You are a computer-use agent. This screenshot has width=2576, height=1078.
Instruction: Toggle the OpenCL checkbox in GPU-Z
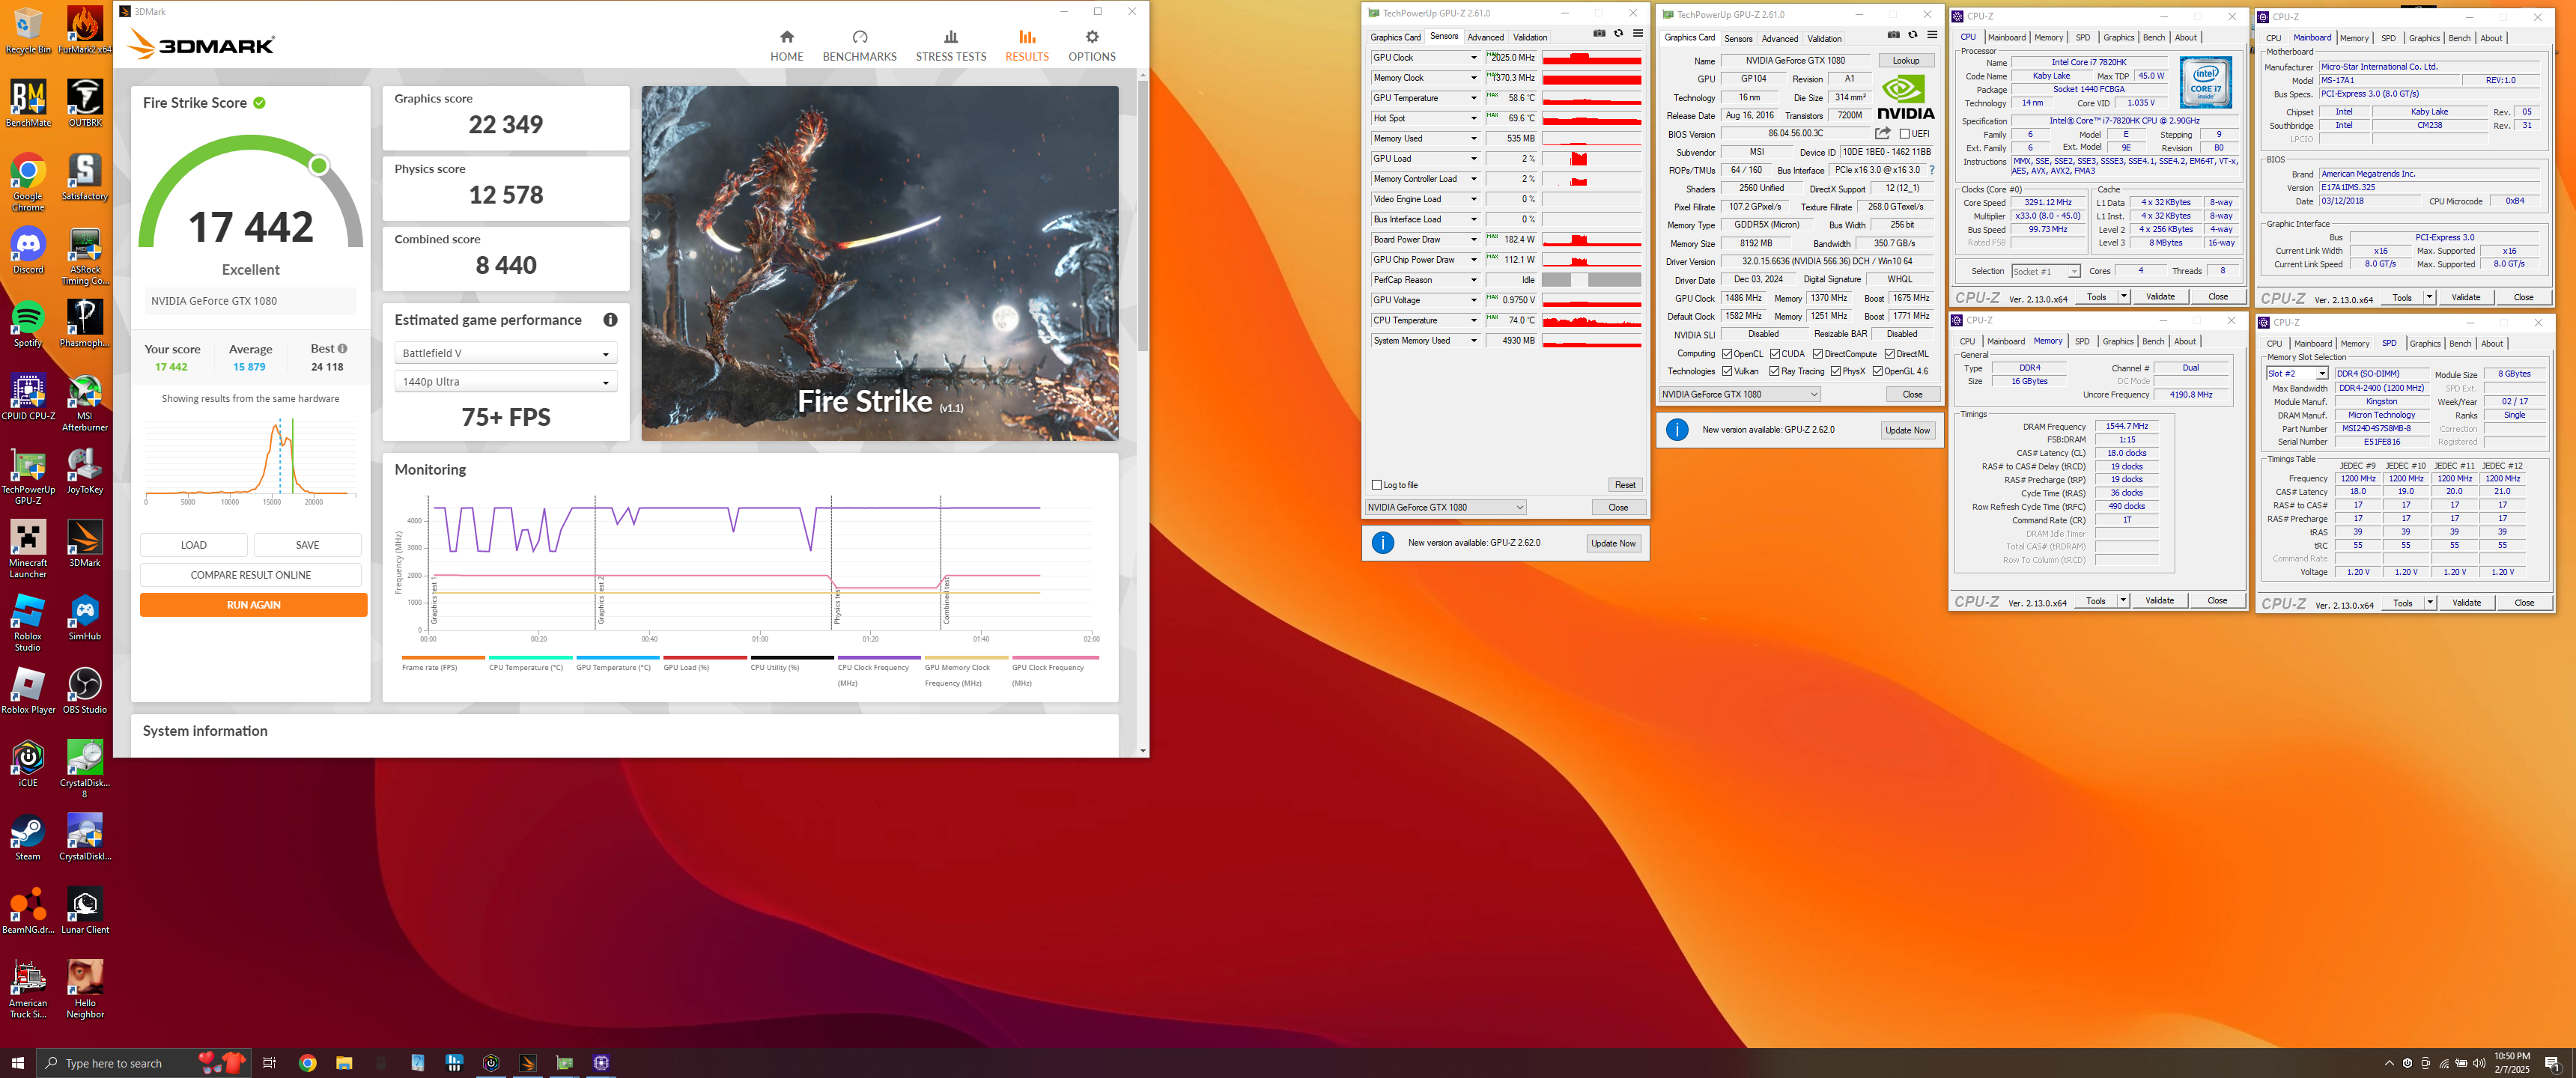[1727, 354]
